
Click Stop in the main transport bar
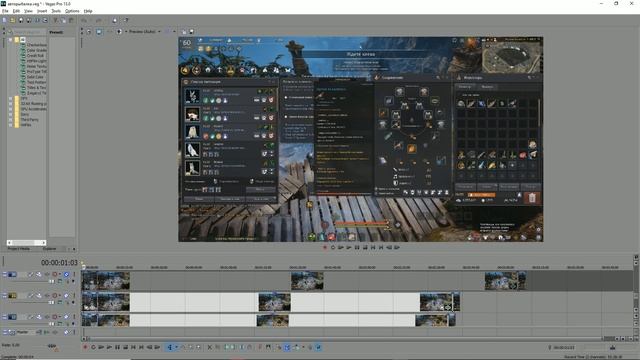[126, 347]
